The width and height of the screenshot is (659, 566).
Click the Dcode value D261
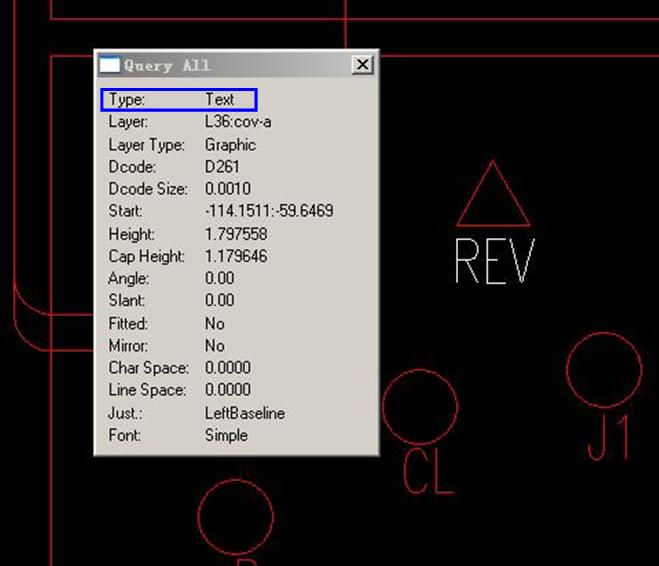point(222,167)
